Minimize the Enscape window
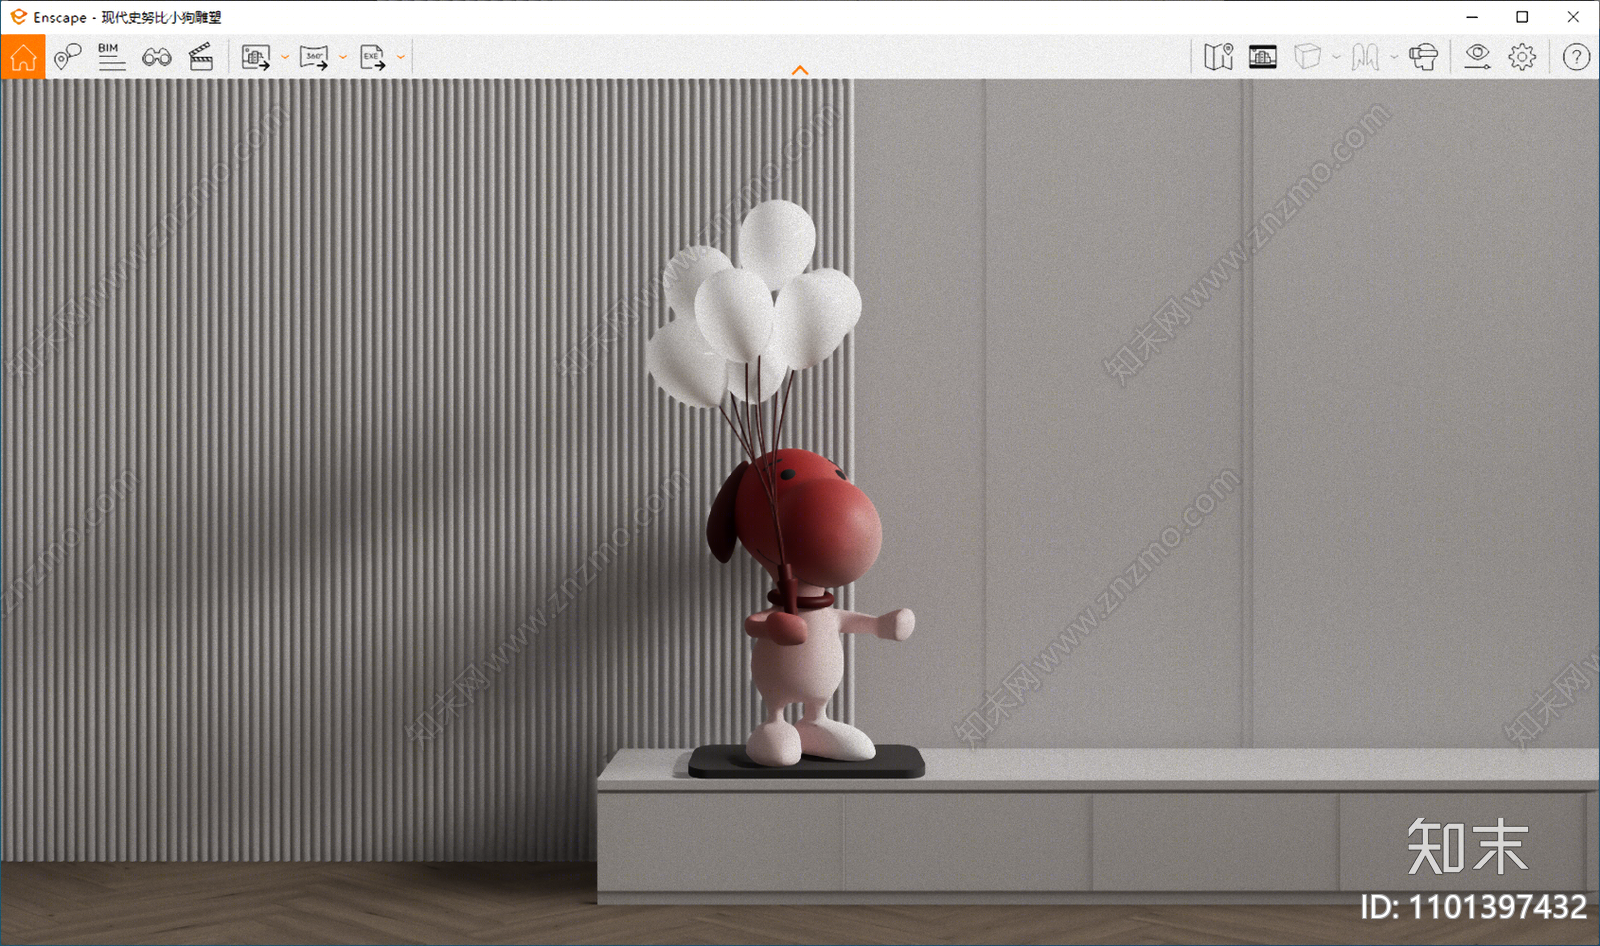Screen dimensions: 1600x946 tap(1472, 17)
